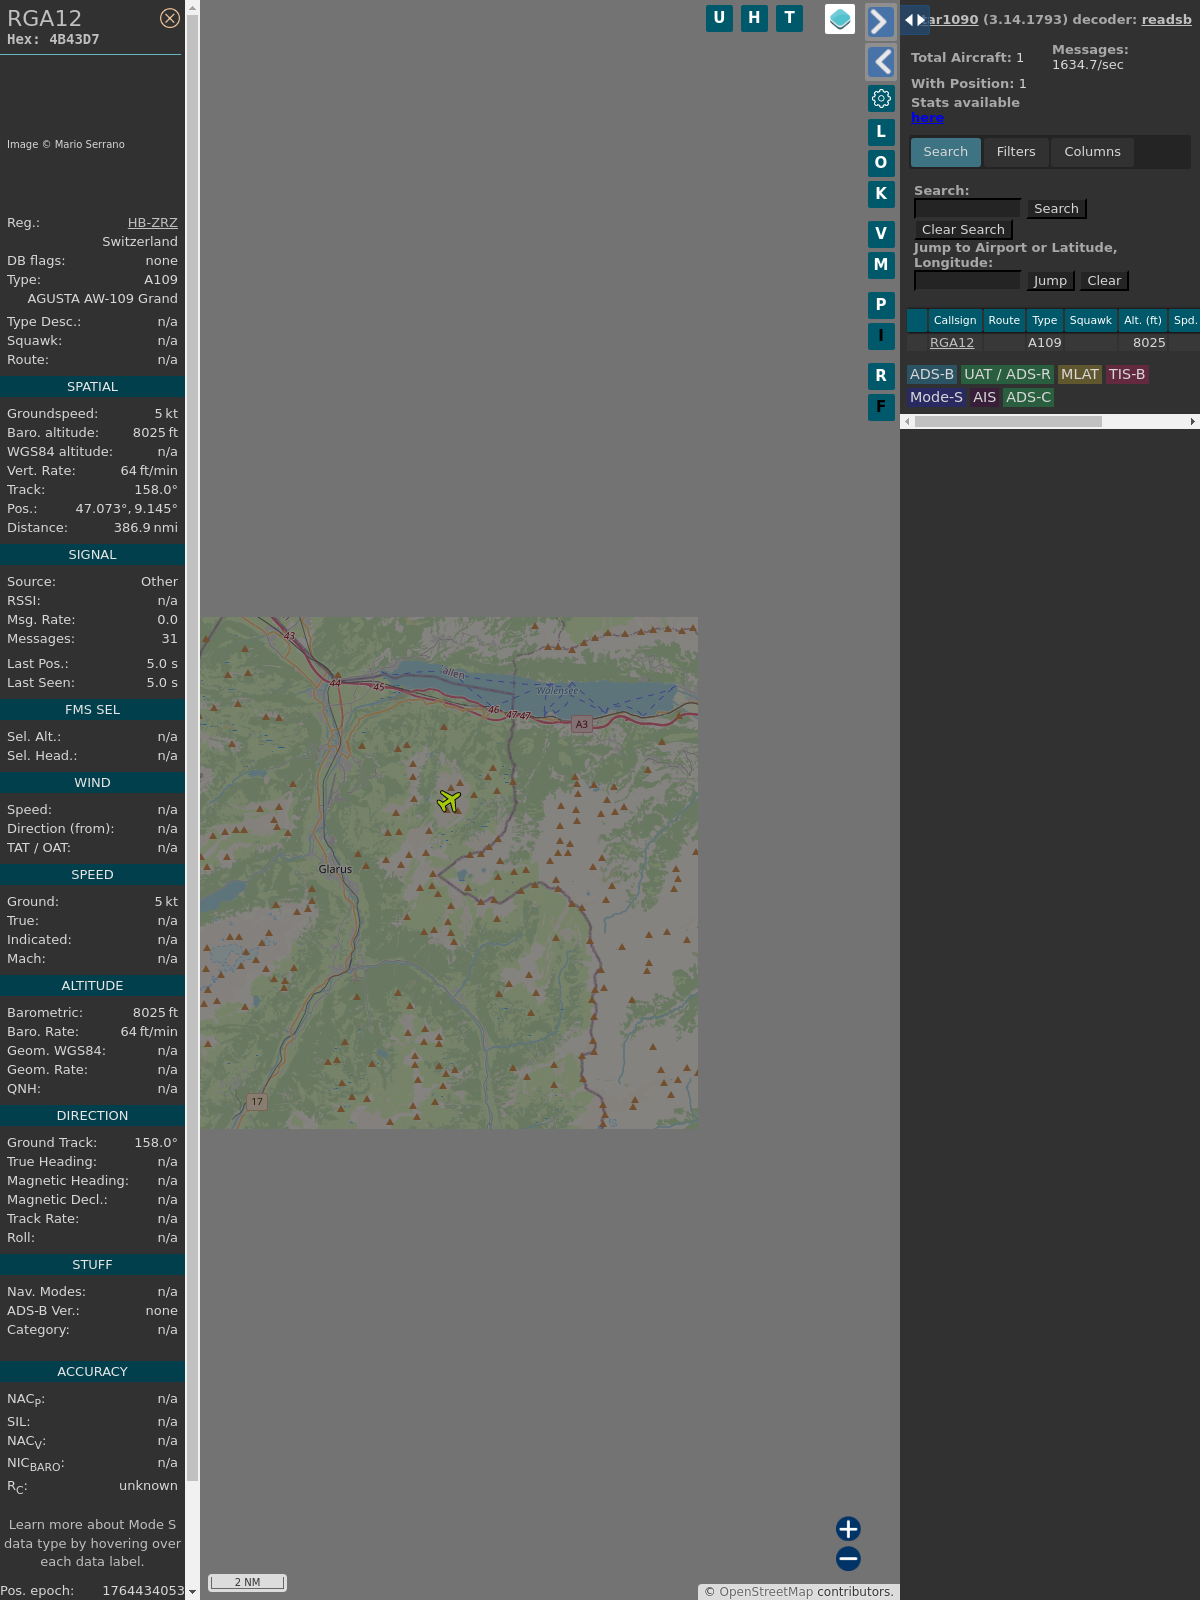1200x1600 pixels.
Task: Select the aircraft marker on the map
Action: tap(449, 801)
